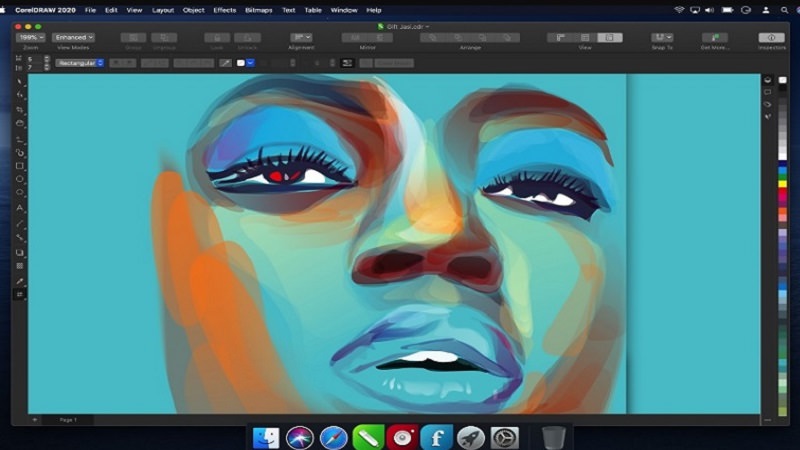Screen dimensions: 800x450
Task: Click the Page 1 tab
Action: click(68, 420)
